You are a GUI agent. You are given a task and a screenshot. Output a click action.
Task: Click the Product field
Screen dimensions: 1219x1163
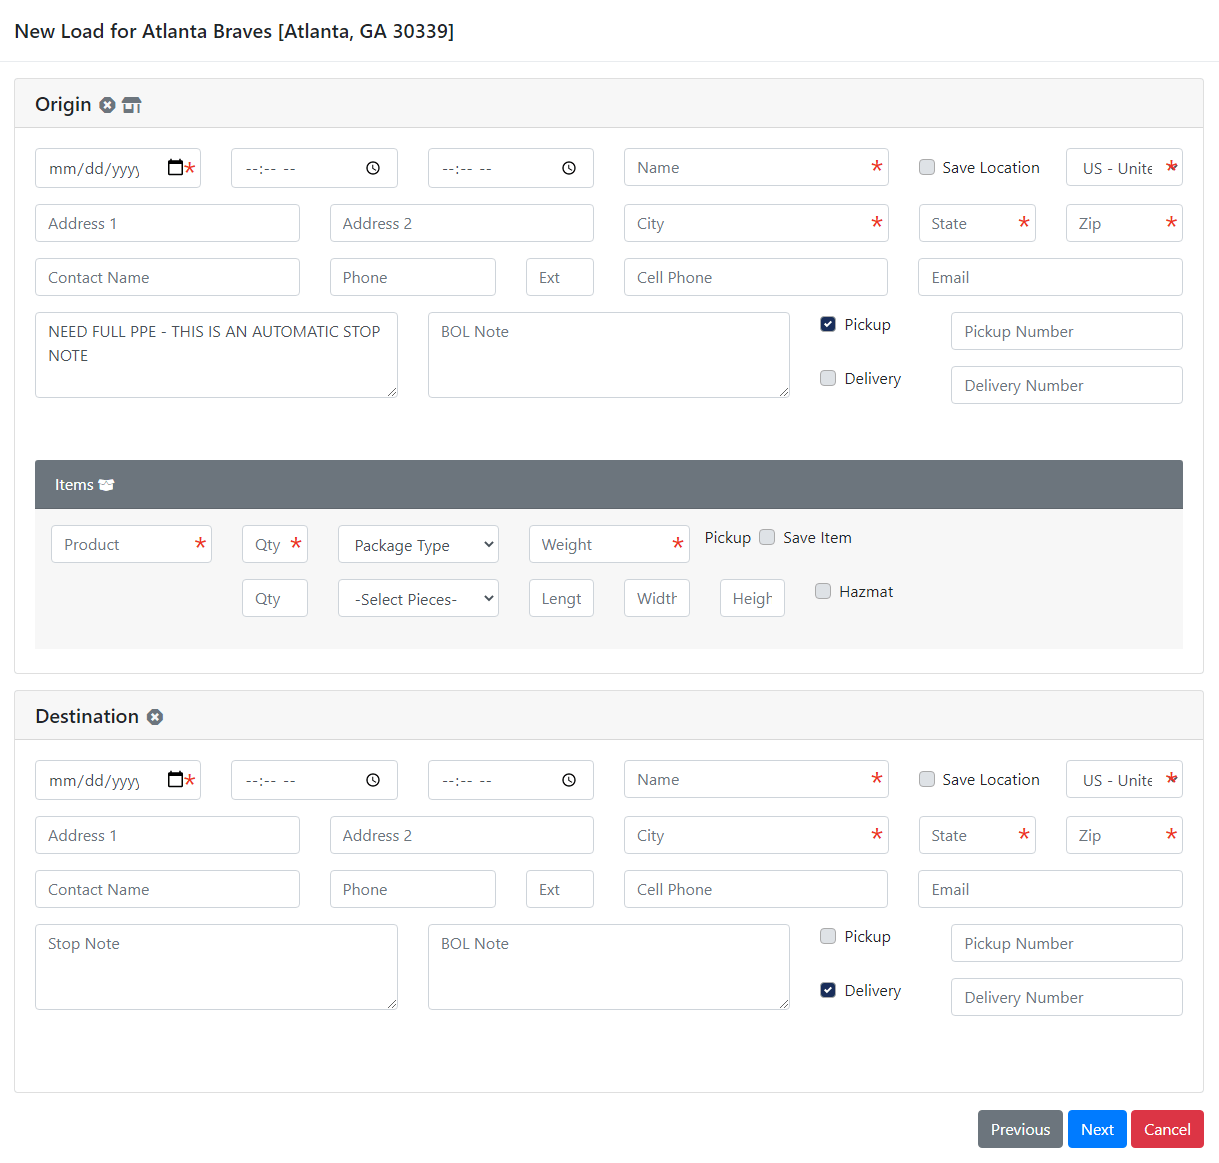click(x=131, y=544)
